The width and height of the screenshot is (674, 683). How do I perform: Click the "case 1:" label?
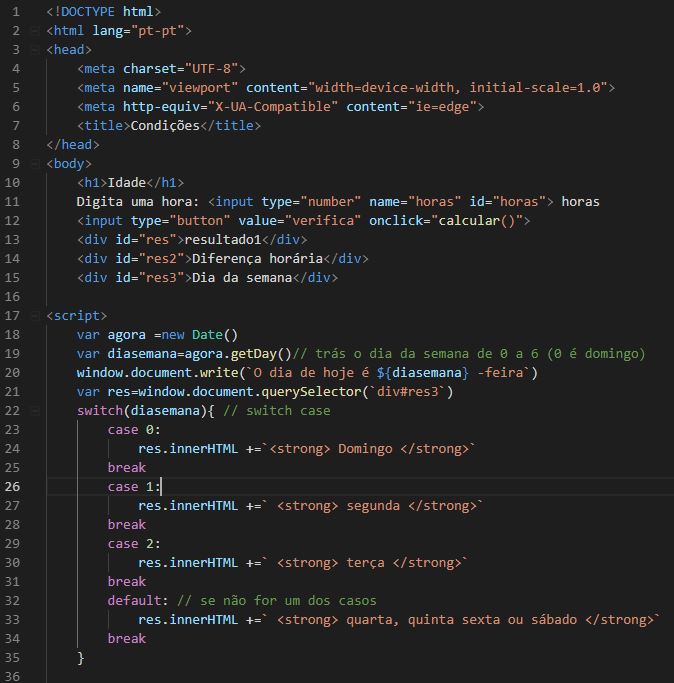pyautogui.click(x=134, y=487)
